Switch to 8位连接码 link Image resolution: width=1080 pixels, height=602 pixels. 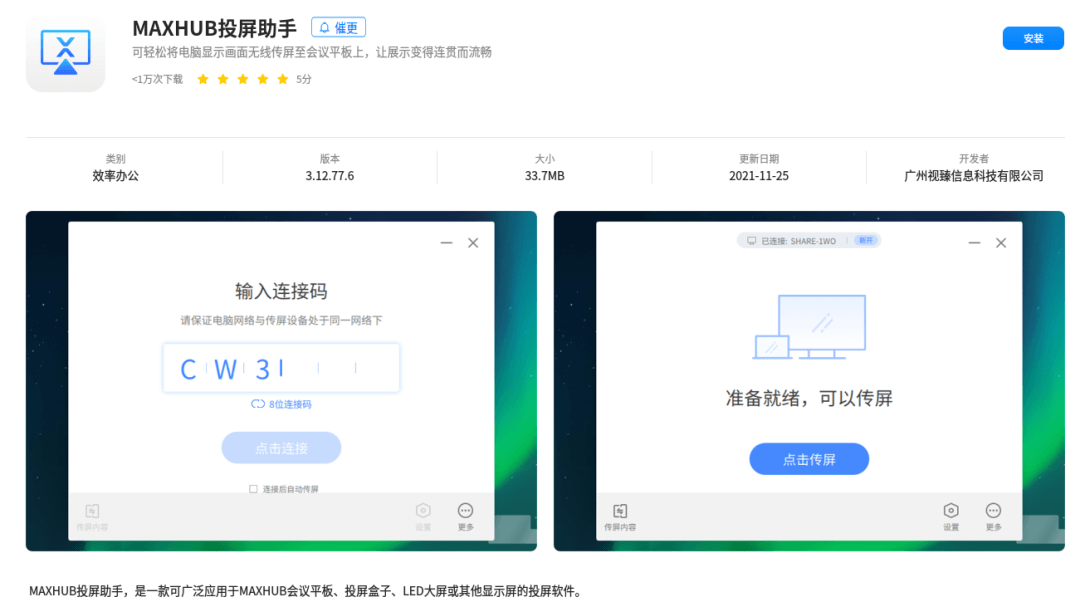click(x=290, y=404)
